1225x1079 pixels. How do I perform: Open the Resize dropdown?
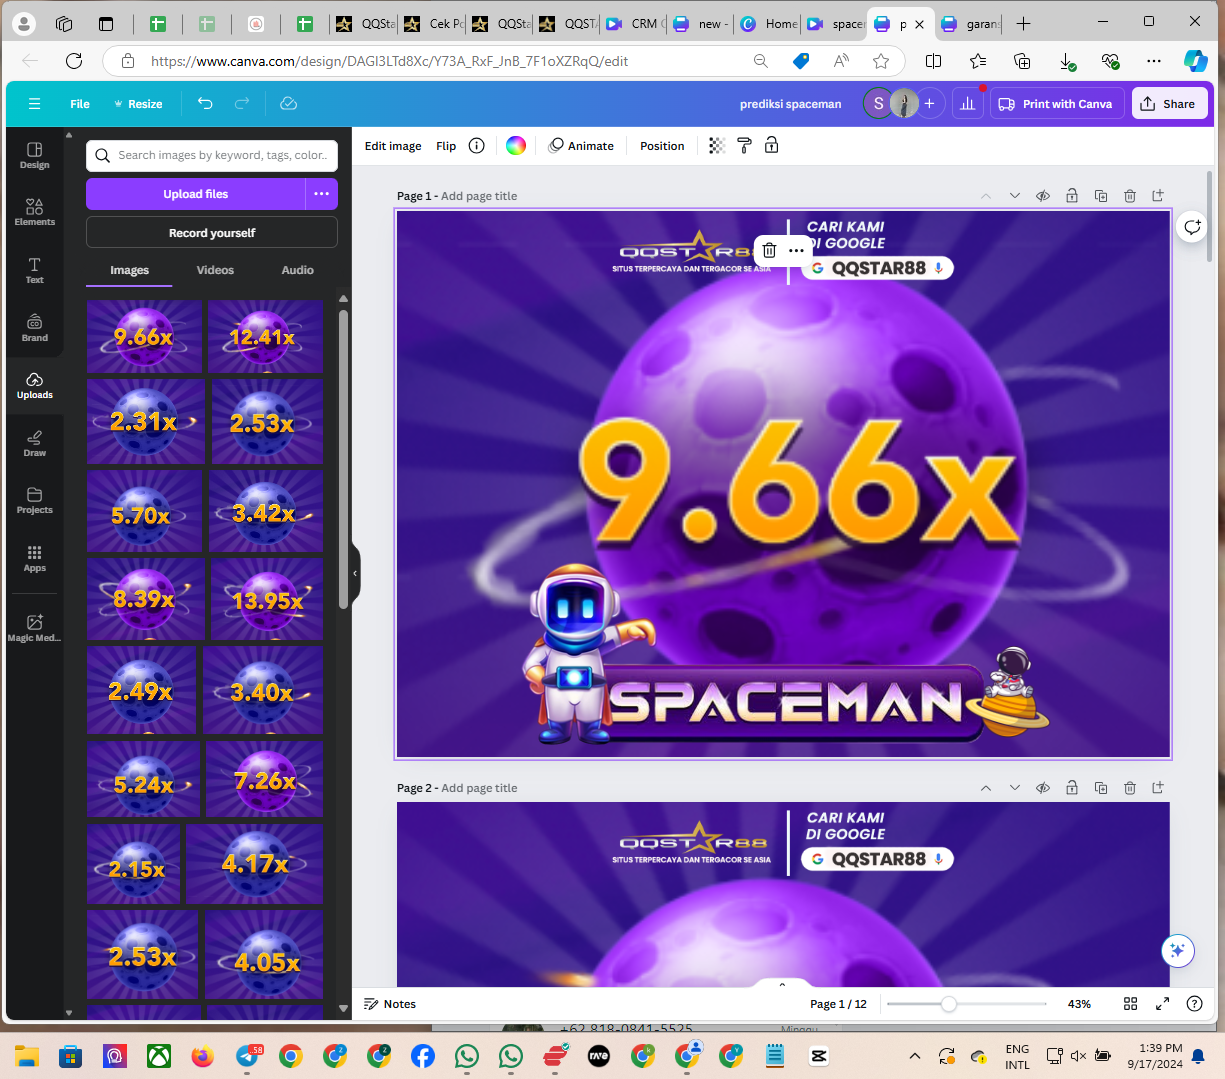point(138,104)
